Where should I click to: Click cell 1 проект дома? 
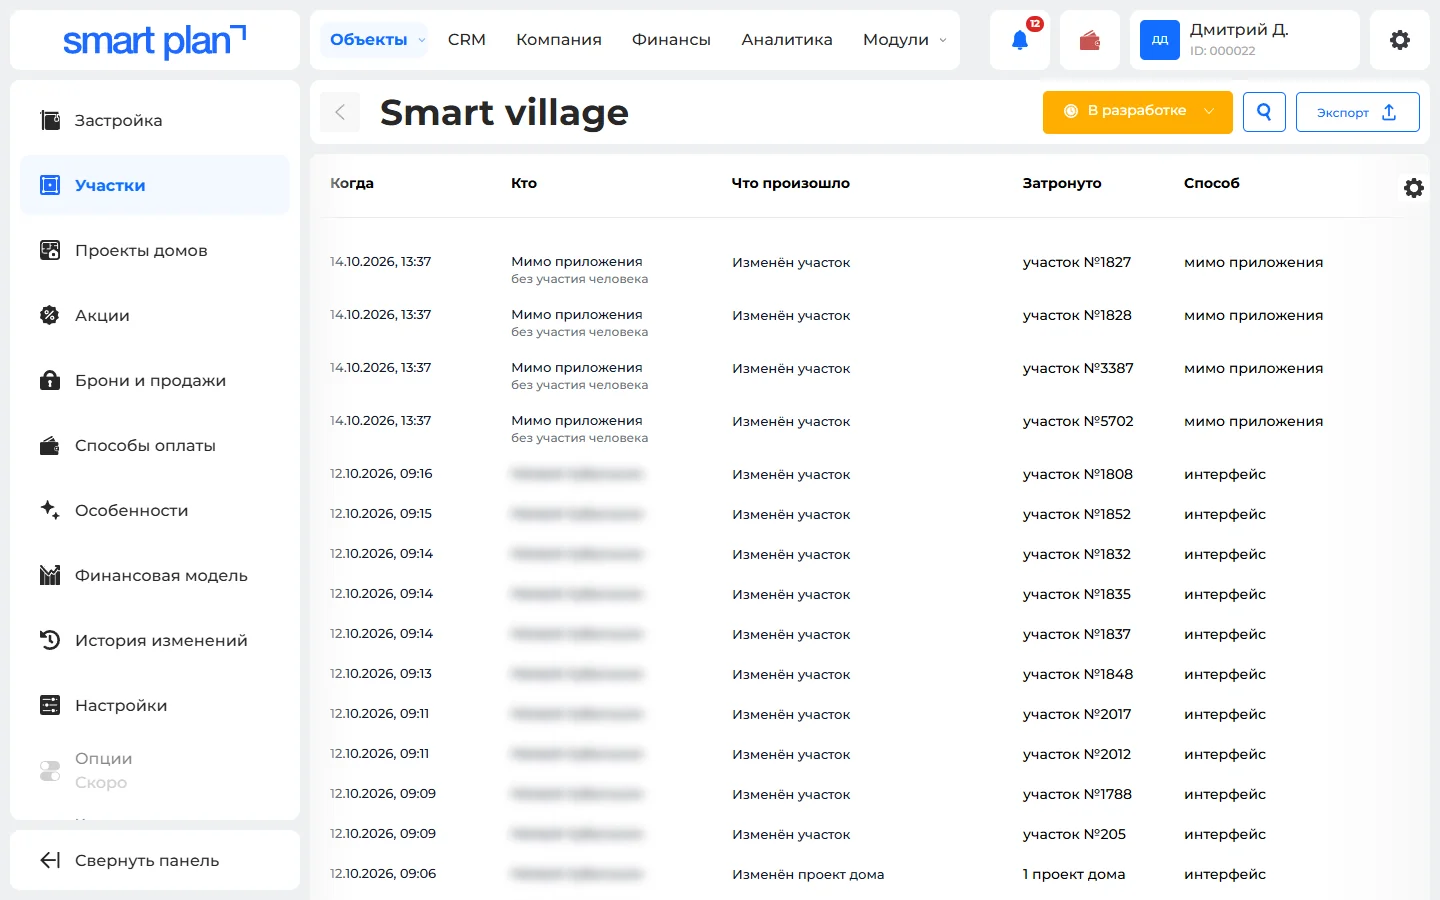1074,874
